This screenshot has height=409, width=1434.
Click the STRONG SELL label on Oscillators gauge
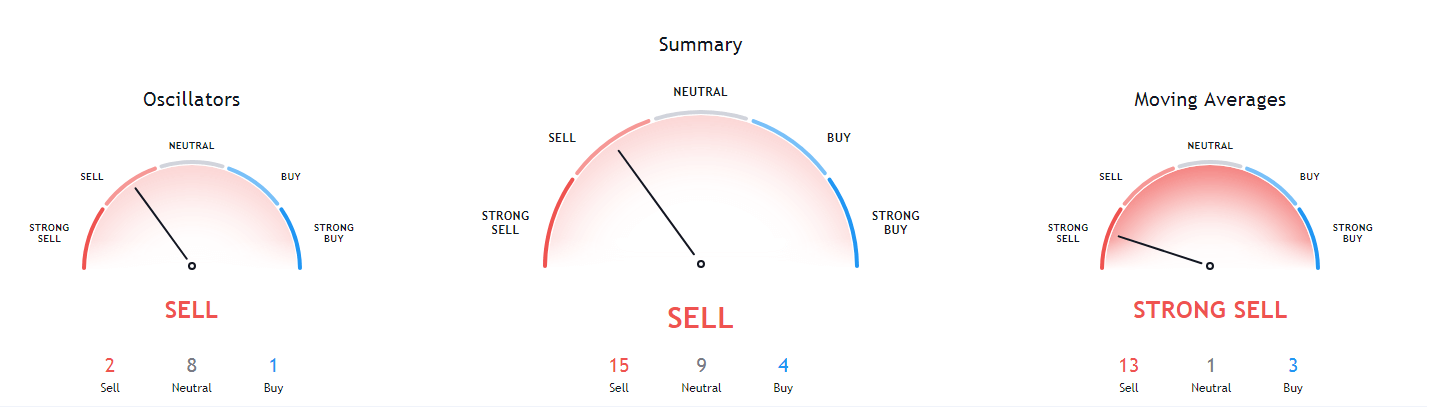(50, 233)
